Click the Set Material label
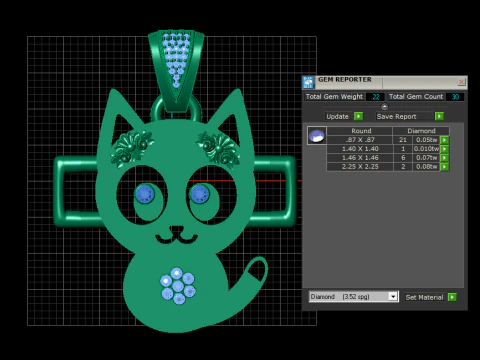This screenshot has width=480, height=360. (x=424, y=297)
